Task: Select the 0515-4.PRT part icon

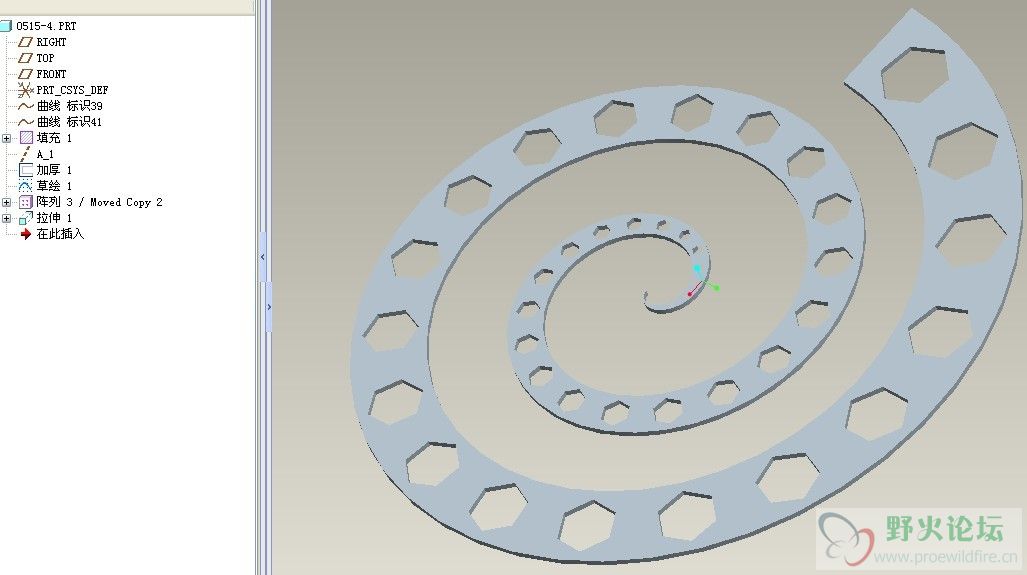Action: [6, 26]
